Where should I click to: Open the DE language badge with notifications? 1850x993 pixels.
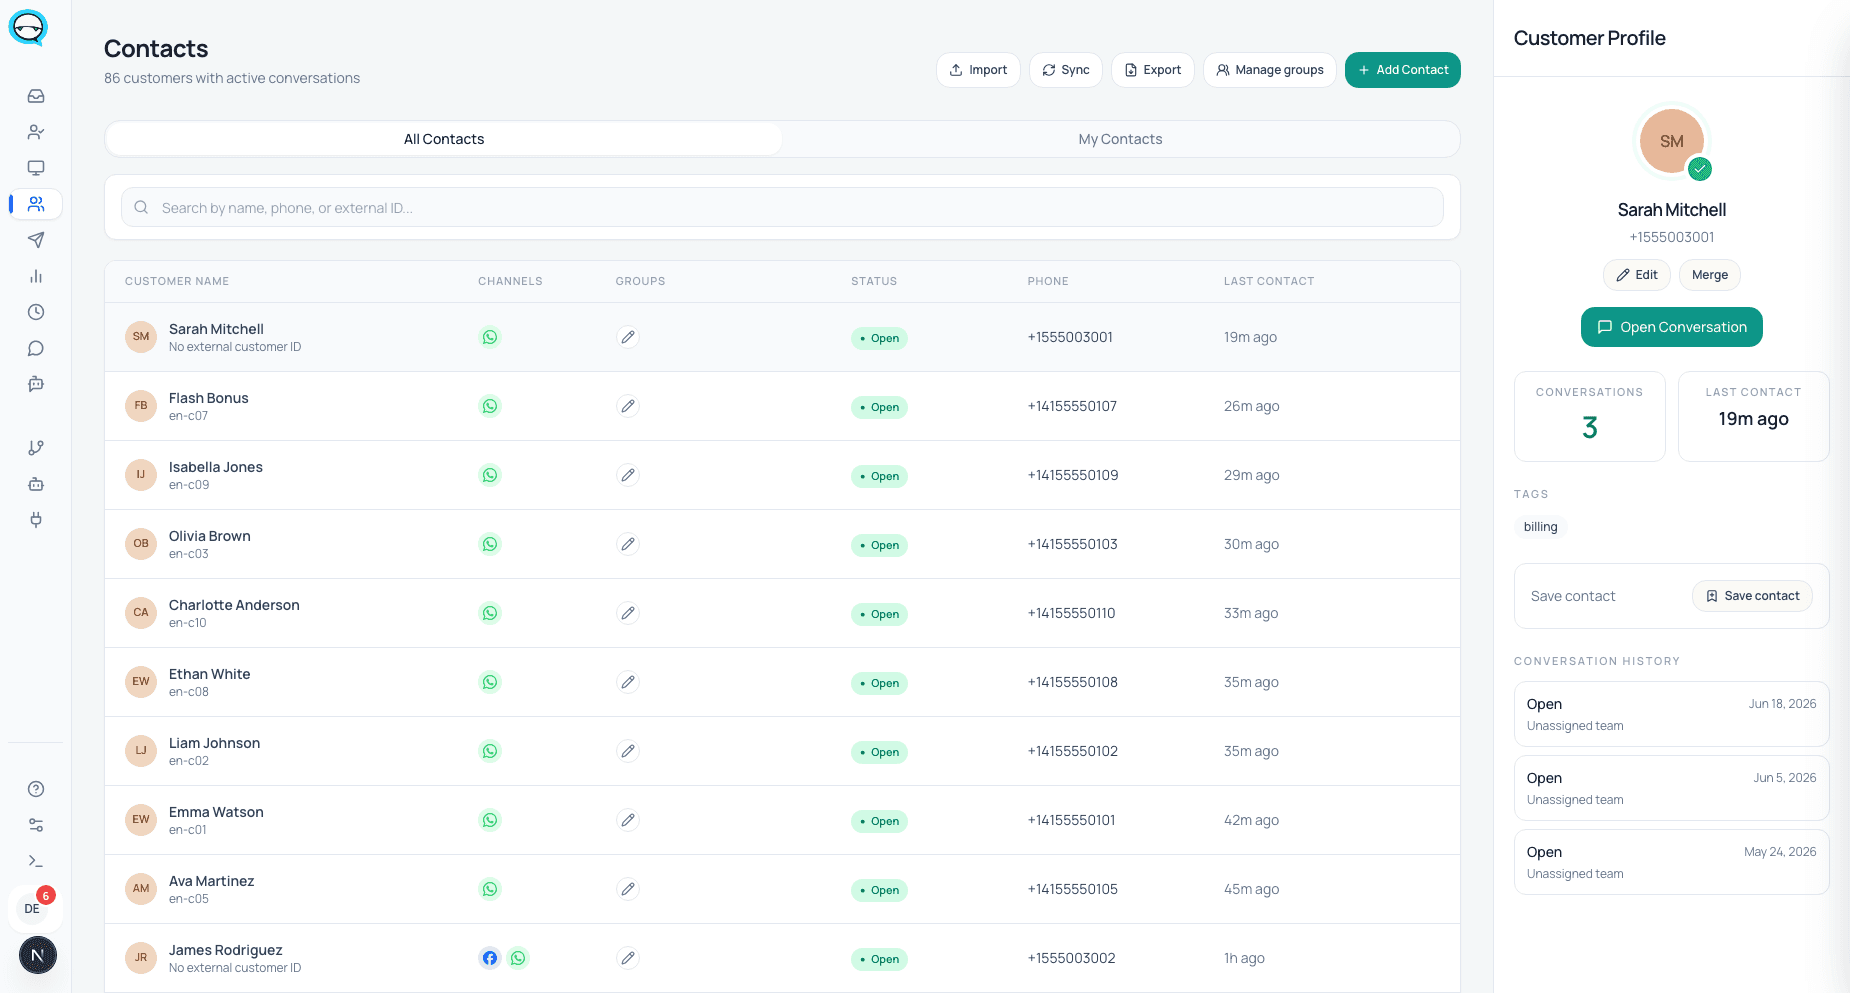[x=36, y=907]
